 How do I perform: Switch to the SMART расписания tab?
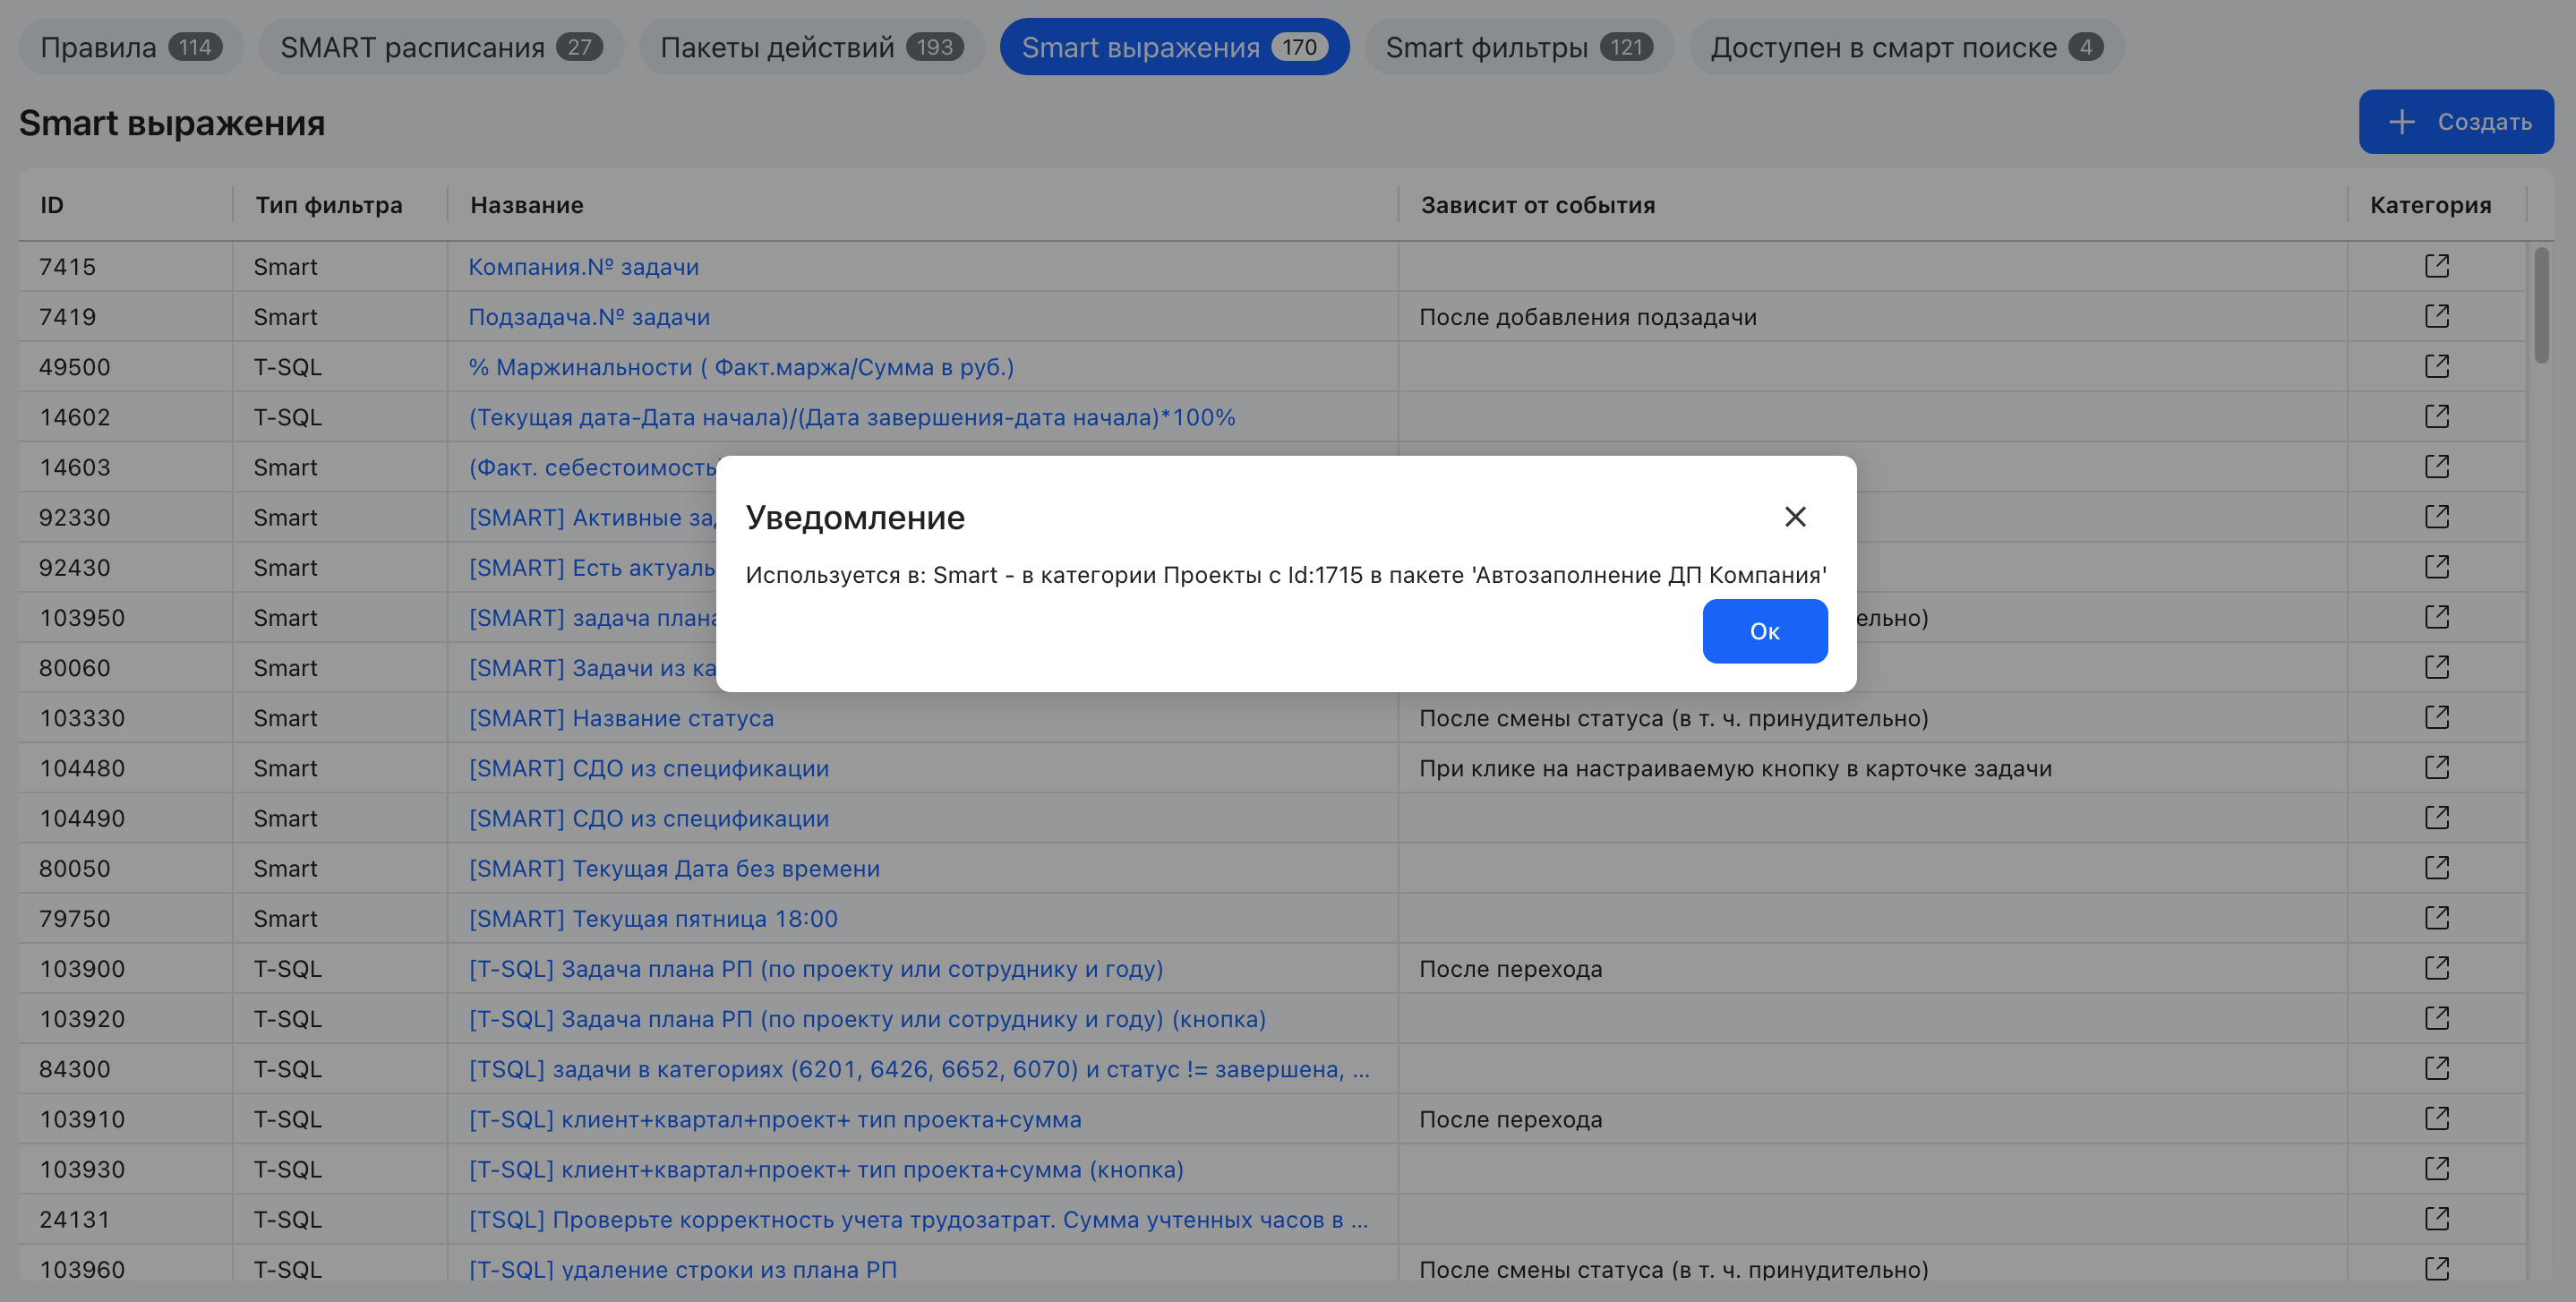coord(441,47)
